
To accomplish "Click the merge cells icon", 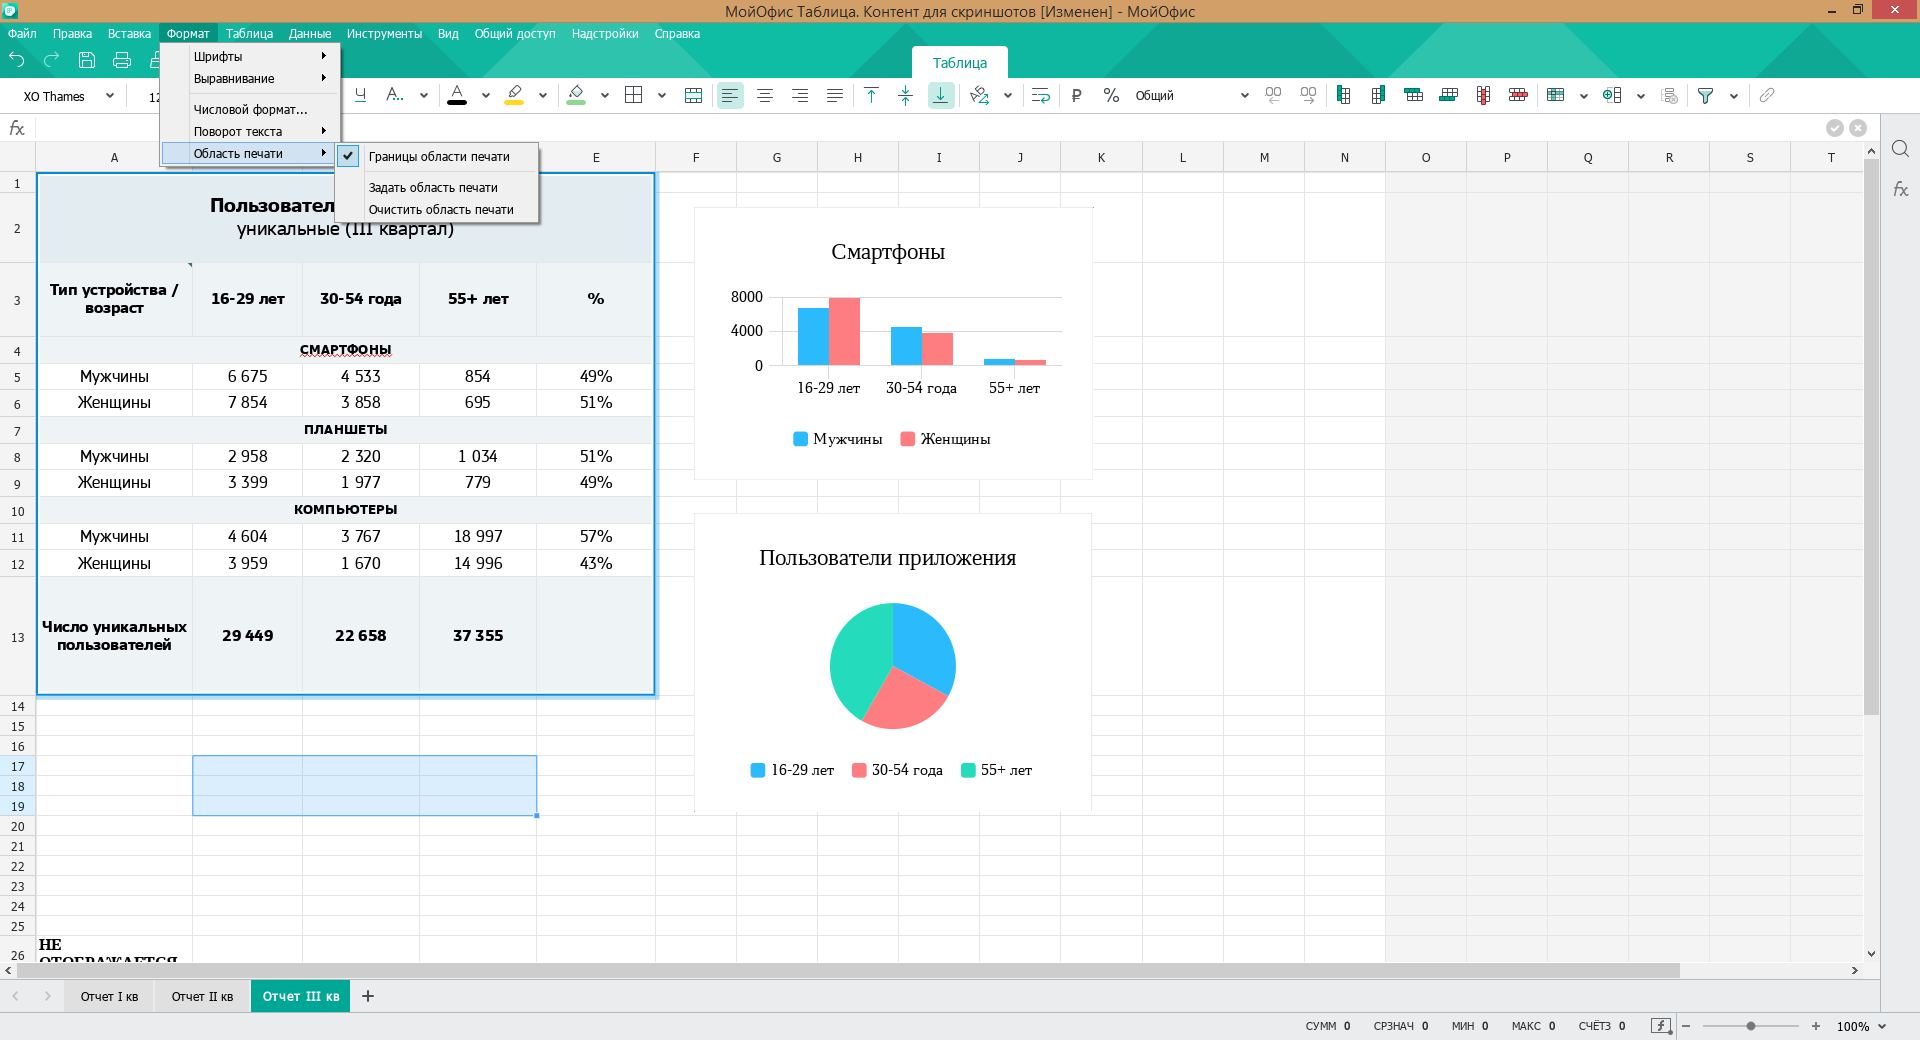I will [693, 95].
